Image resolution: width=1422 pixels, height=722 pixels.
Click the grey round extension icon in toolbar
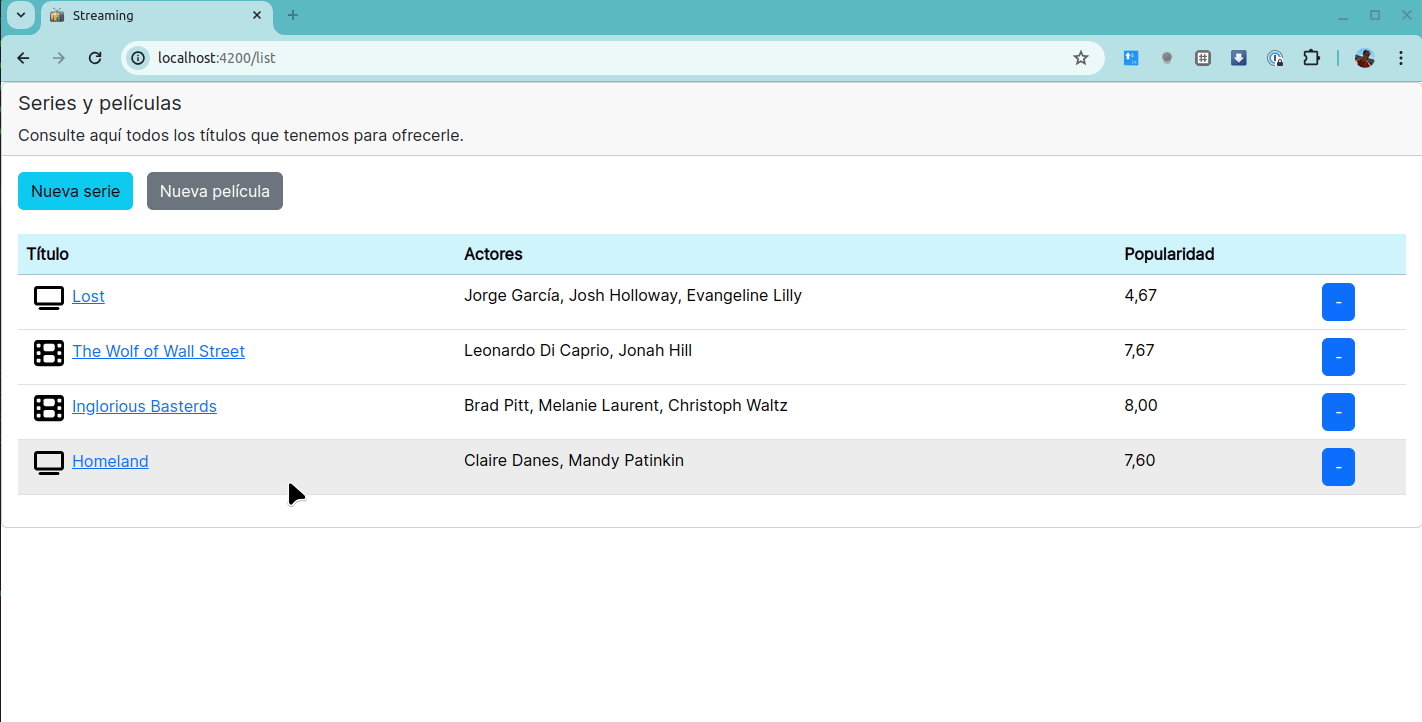click(x=1167, y=58)
